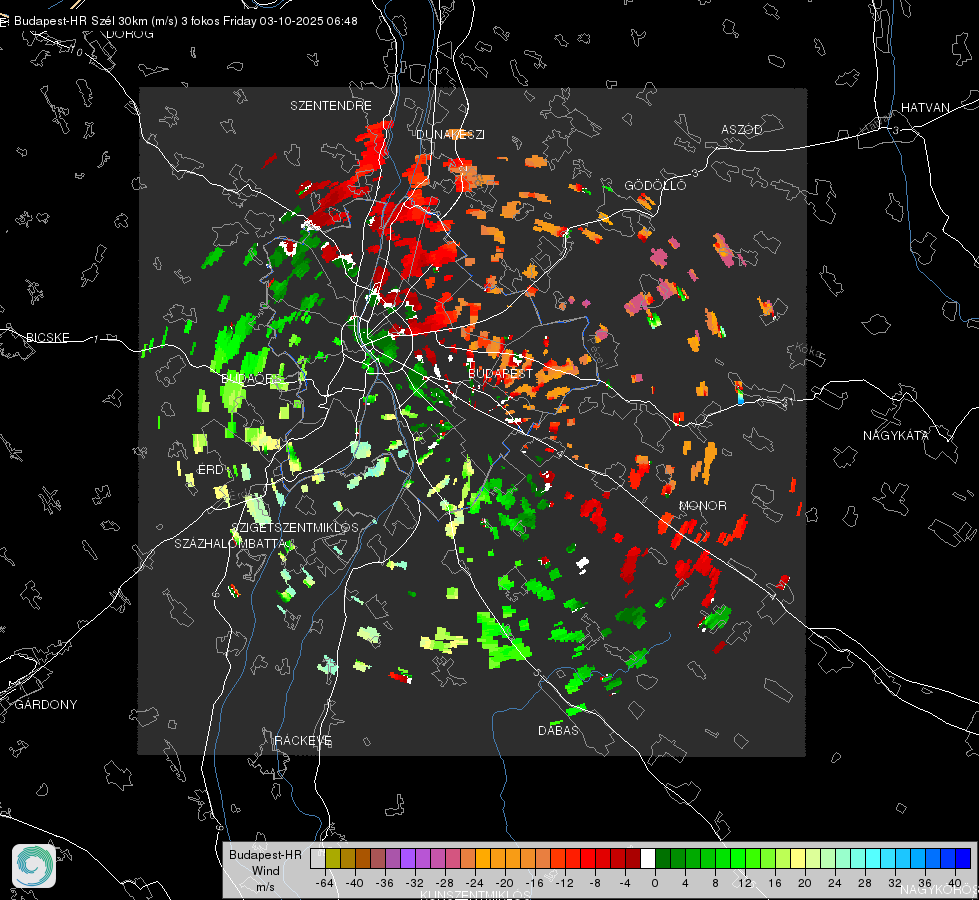Screen dimensions: 979x900
Task: Click the 20 legend scale value
Action: [804, 883]
